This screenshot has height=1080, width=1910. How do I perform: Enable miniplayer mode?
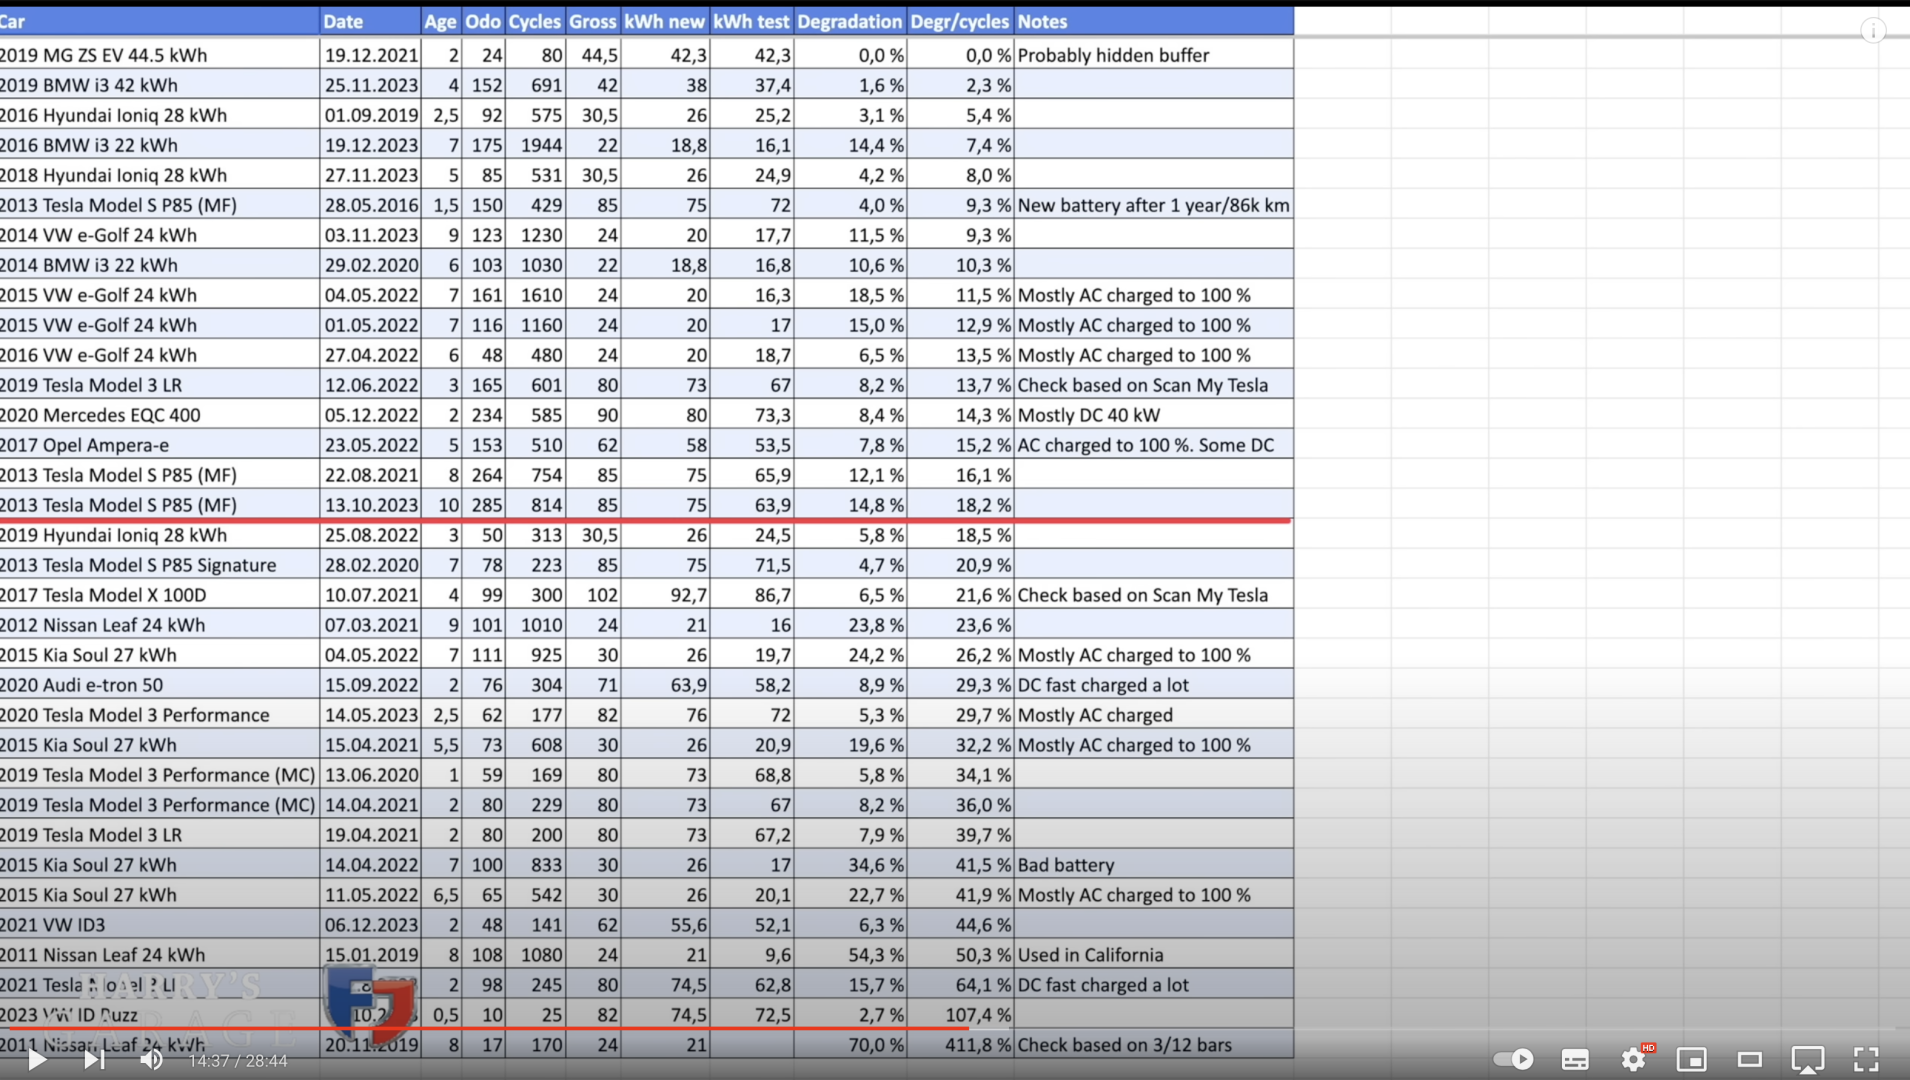pyautogui.click(x=1691, y=1059)
